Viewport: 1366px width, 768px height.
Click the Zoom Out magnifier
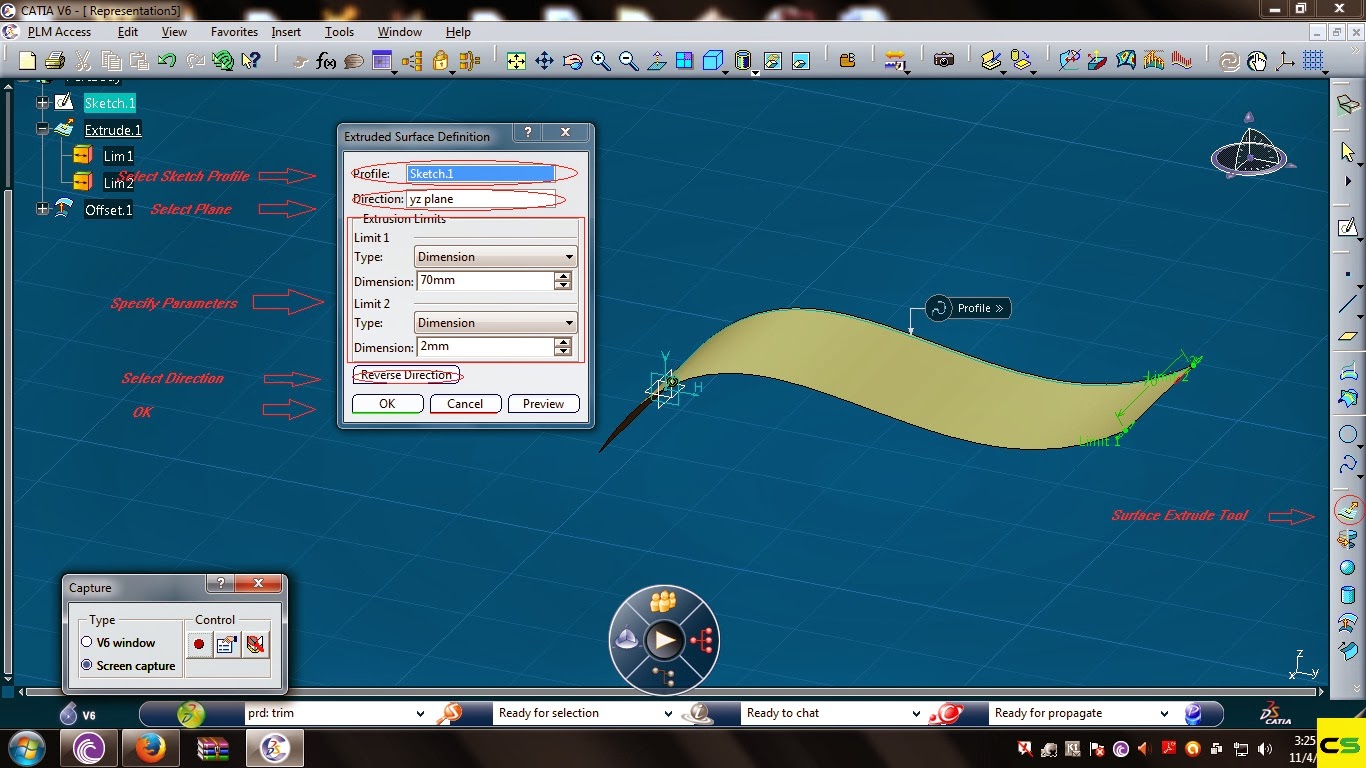click(x=629, y=61)
